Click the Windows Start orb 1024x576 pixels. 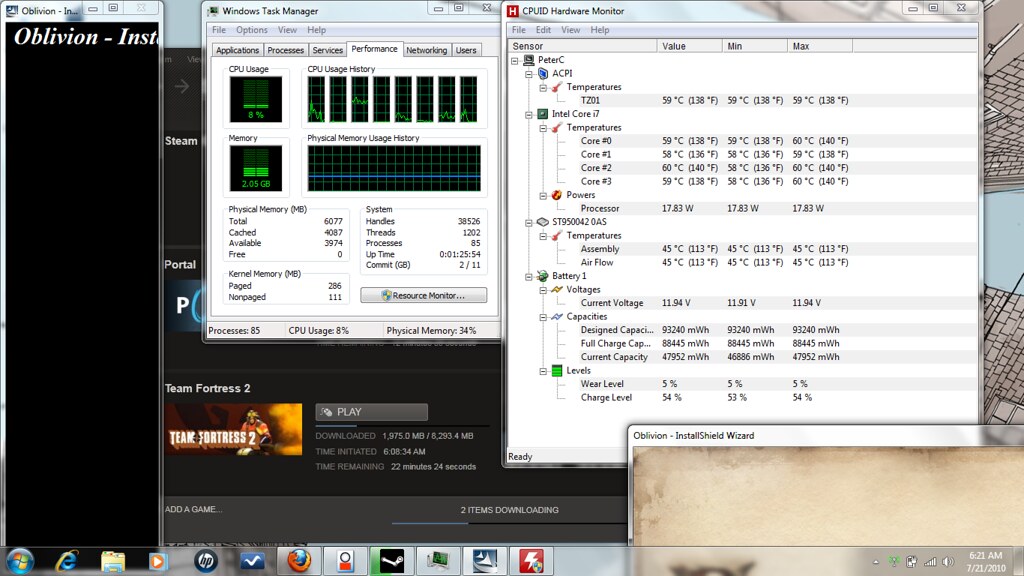pyautogui.click(x=19, y=561)
